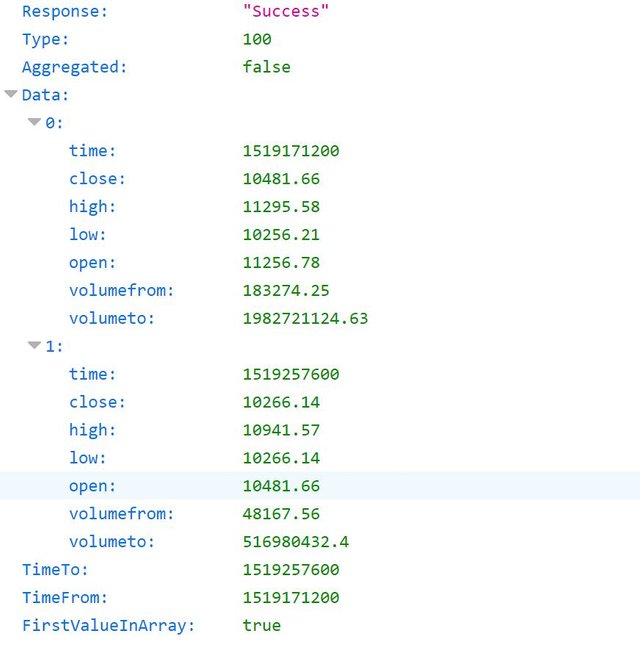640x645 pixels.
Task: Select the Type key row
Action: [44, 40]
